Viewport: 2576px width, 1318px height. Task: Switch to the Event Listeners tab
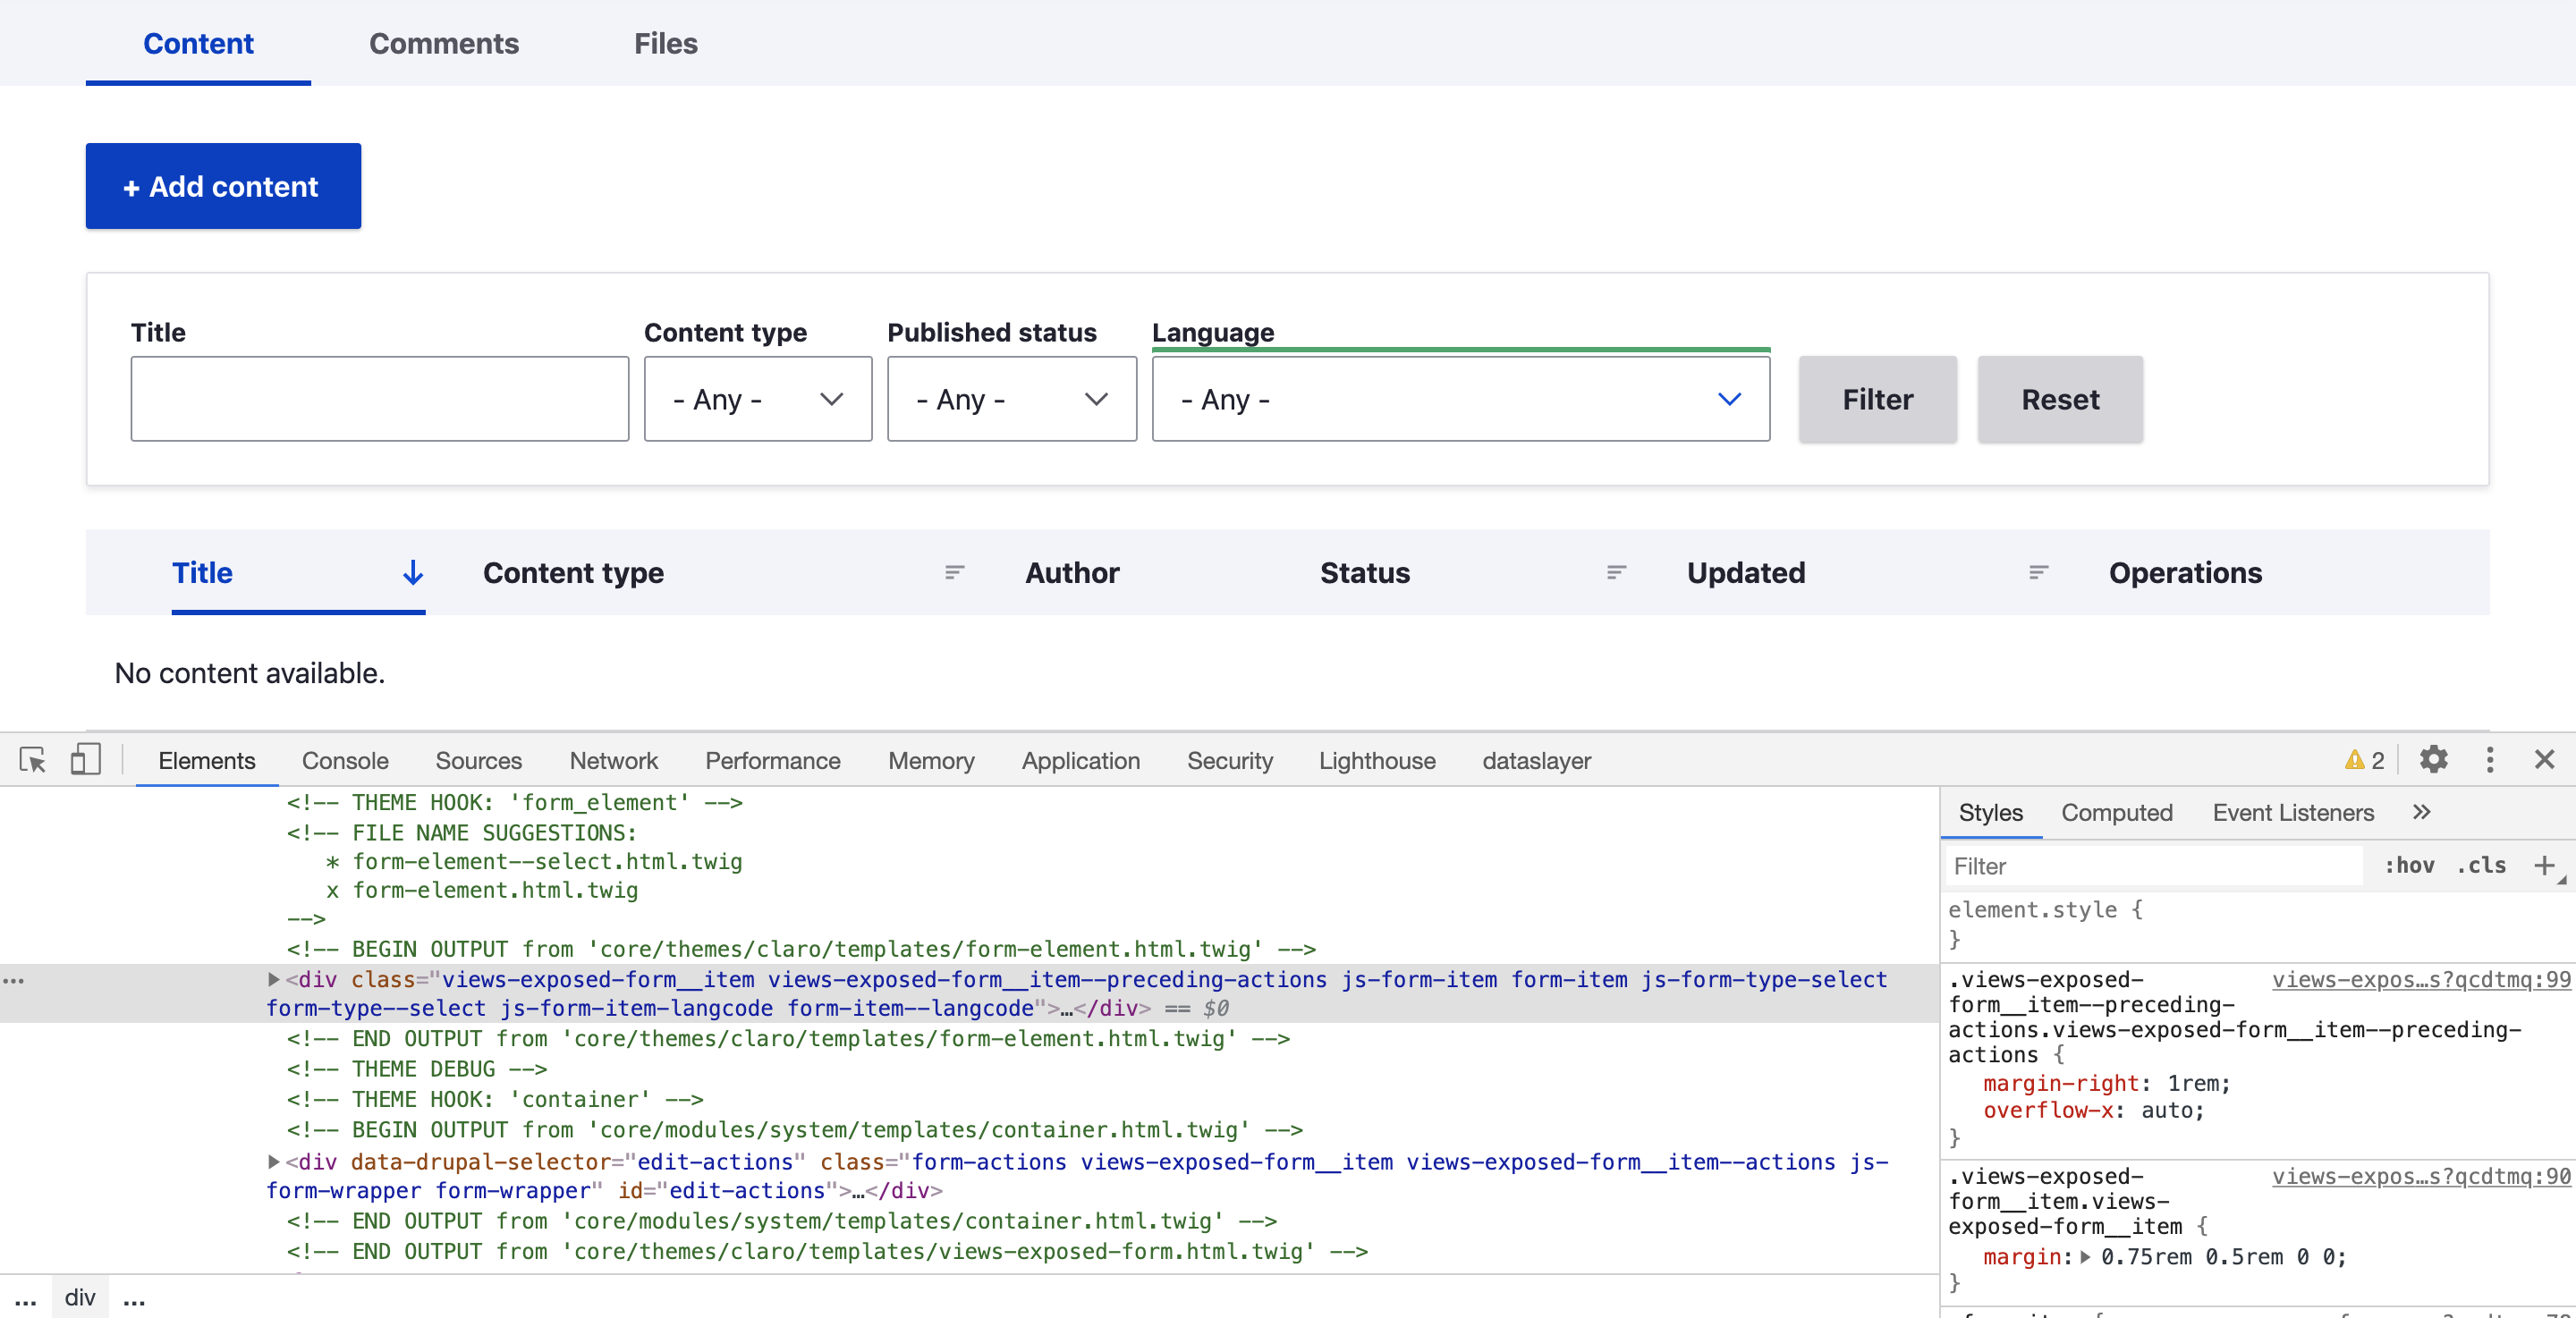[x=2293, y=813]
